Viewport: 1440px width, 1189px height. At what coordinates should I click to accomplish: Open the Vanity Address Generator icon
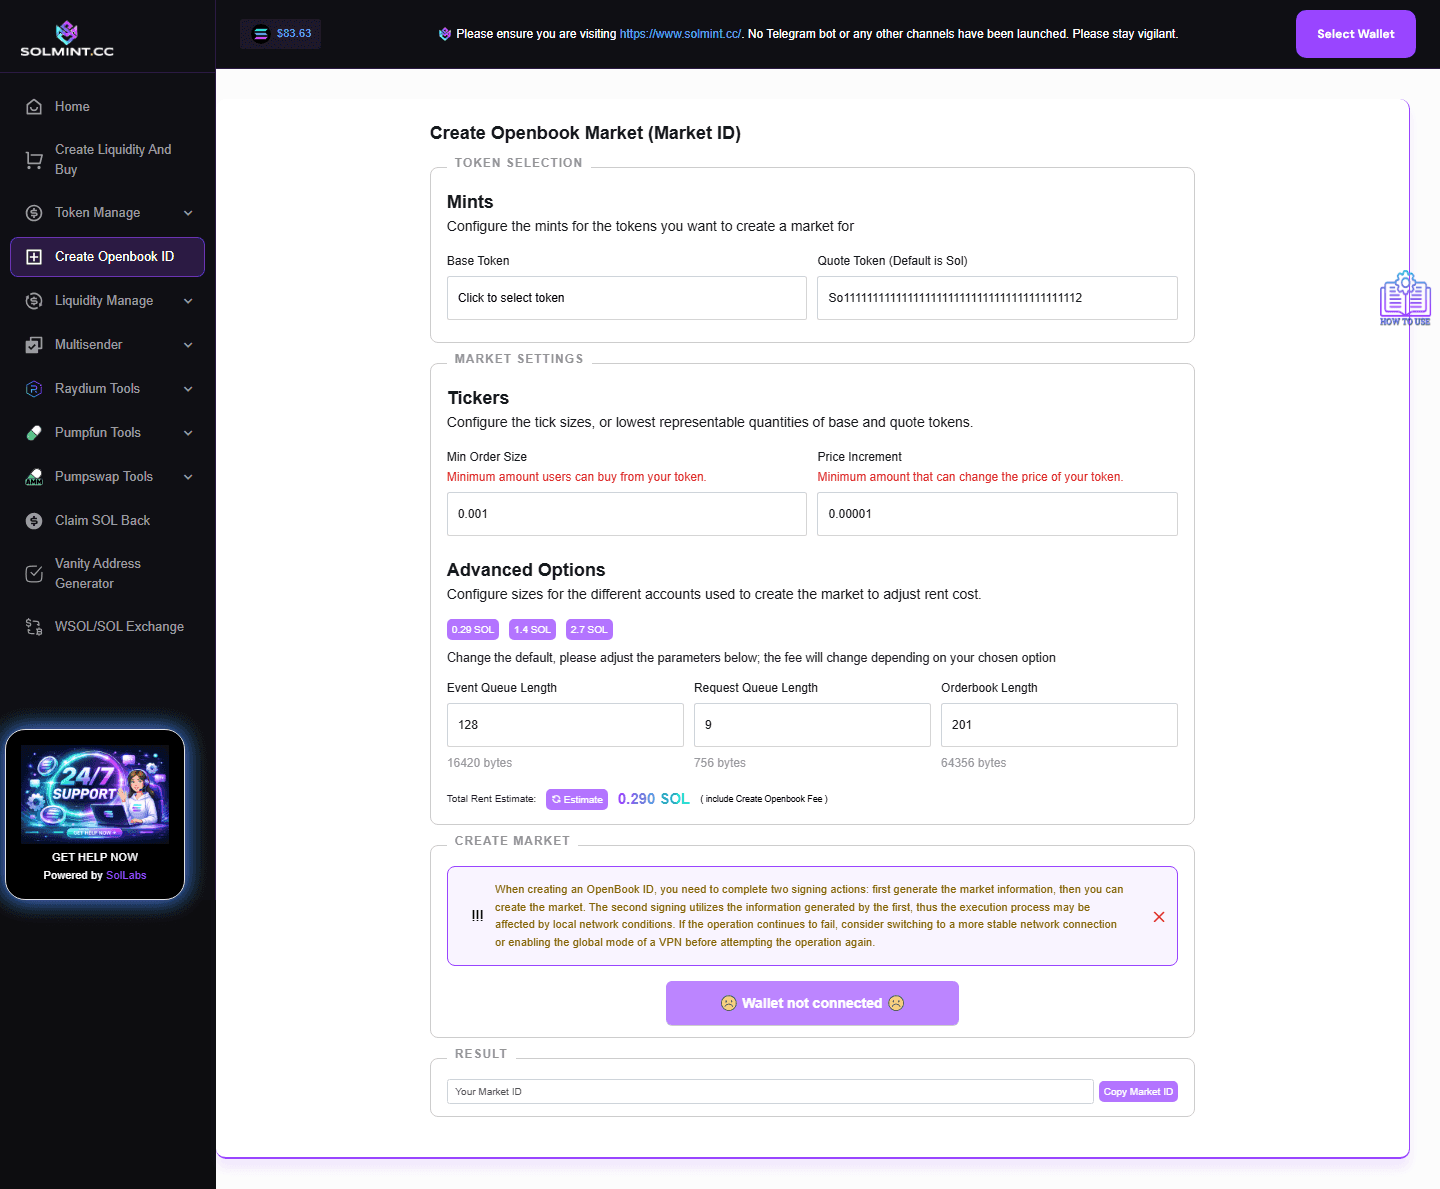point(33,573)
